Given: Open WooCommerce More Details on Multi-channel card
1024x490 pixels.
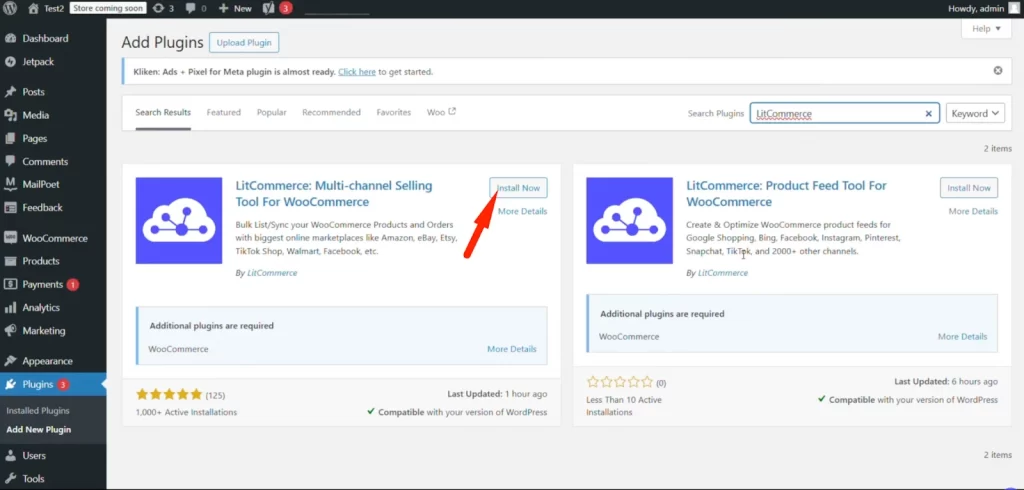Looking at the screenshot, I should [511, 349].
